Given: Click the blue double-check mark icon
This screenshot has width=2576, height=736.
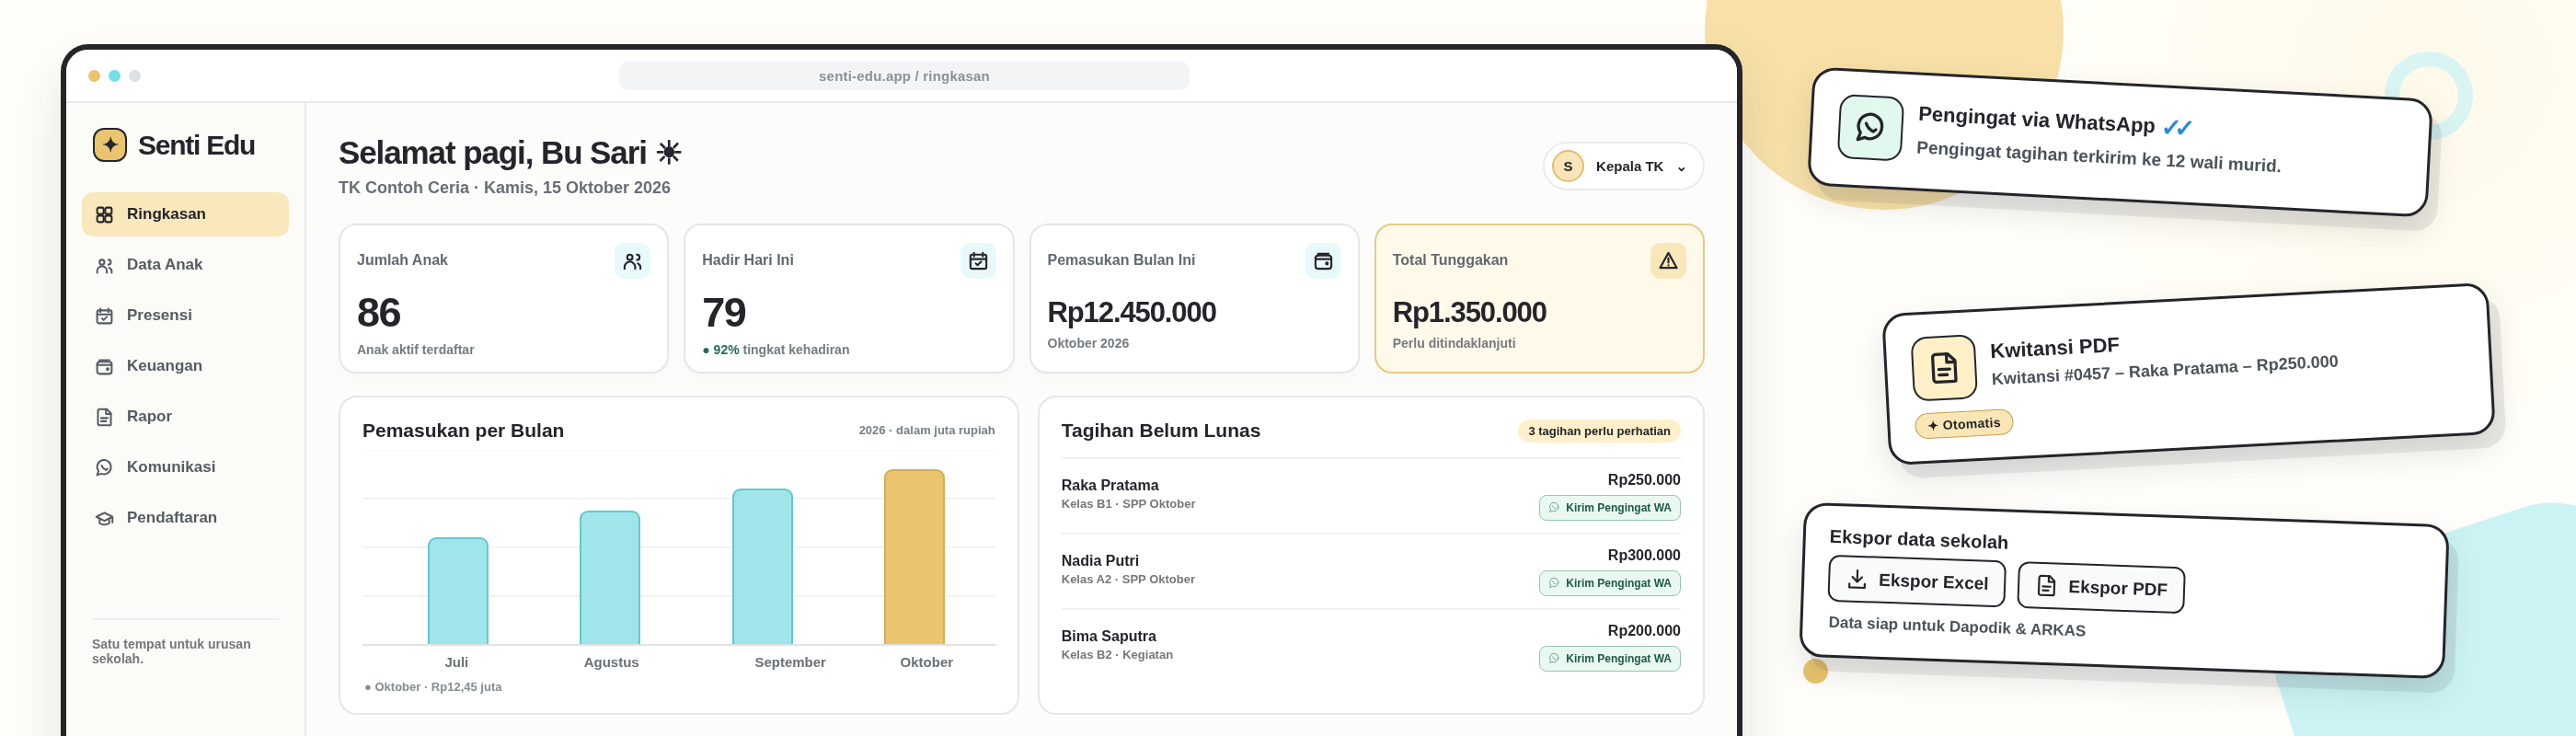Looking at the screenshot, I should click(2177, 128).
